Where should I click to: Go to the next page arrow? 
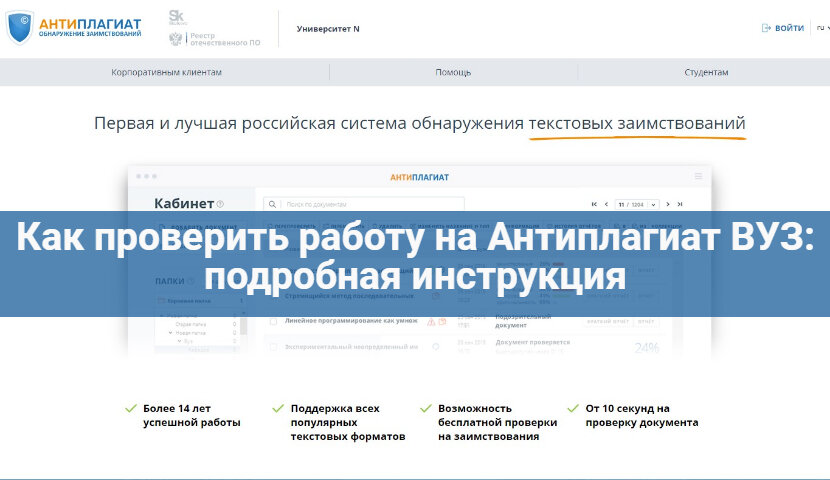pyautogui.click(x=667, y=204)
